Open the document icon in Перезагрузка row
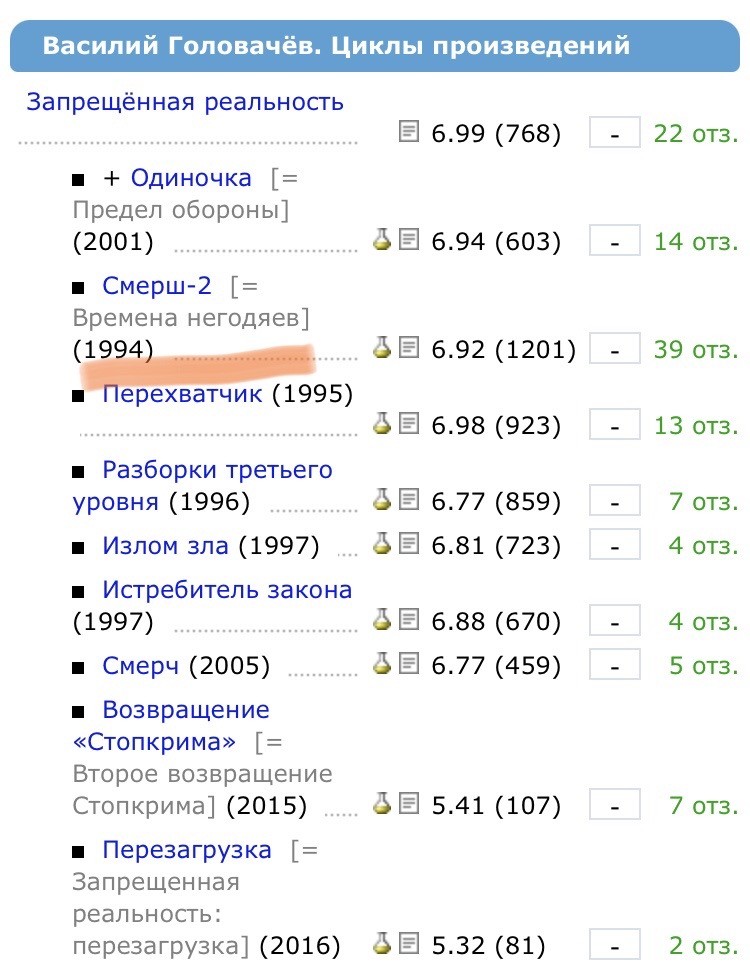The height and width of the screenshot is (973, 750). [408, 944]
